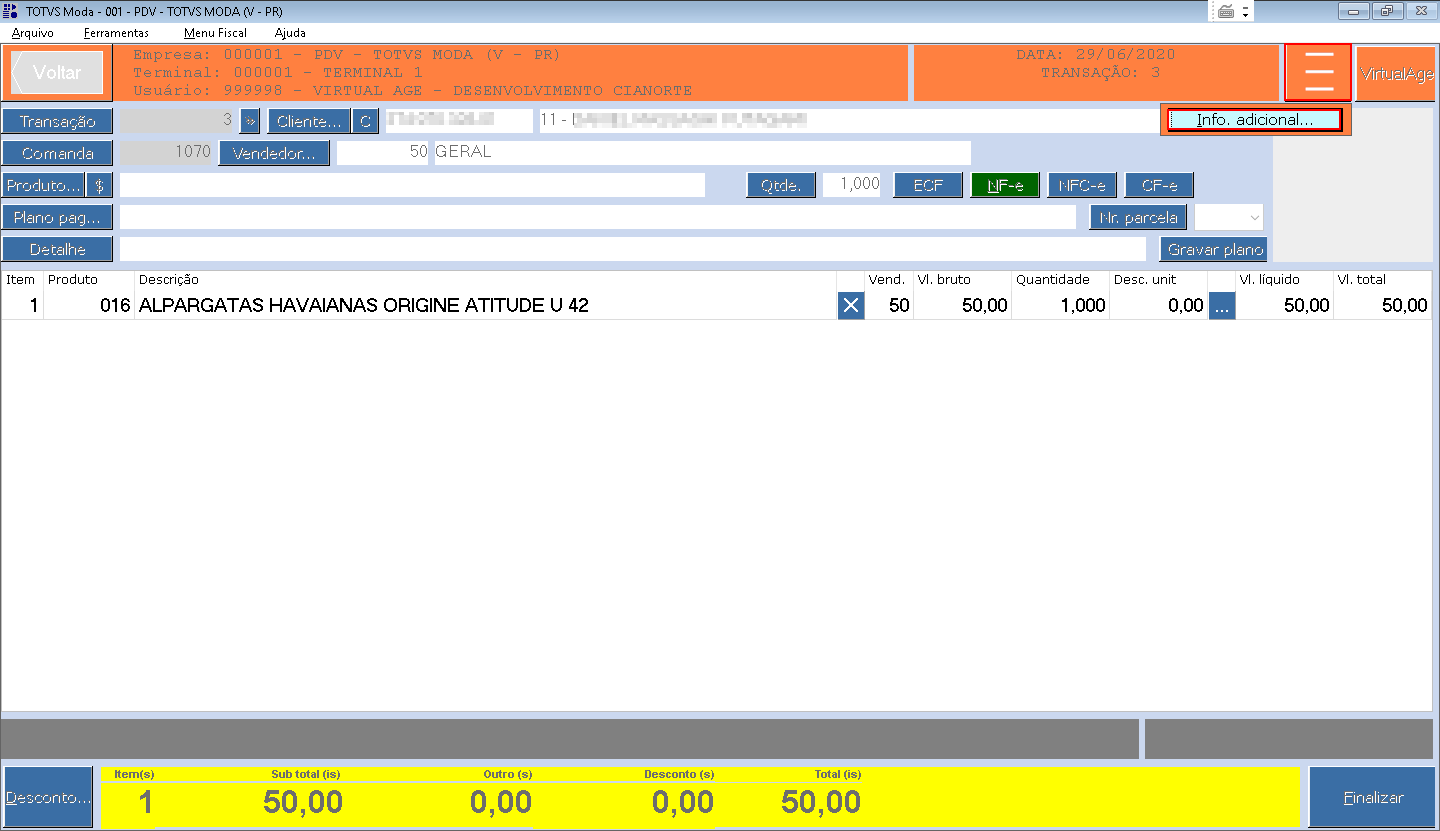Open the Produto... lookup button
The image size is (1440, 831).
pyautogui.click(x=43, y=186)
